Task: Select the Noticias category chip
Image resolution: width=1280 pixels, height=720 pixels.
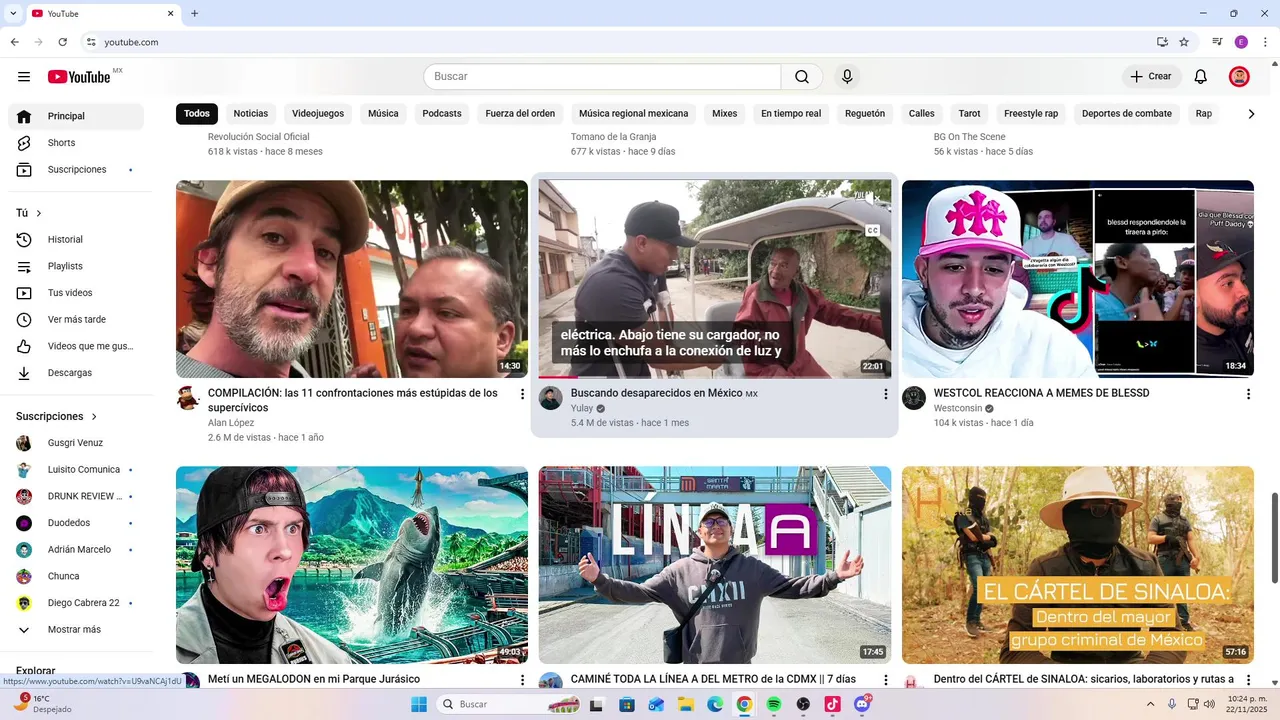Action: pos(251,114)
